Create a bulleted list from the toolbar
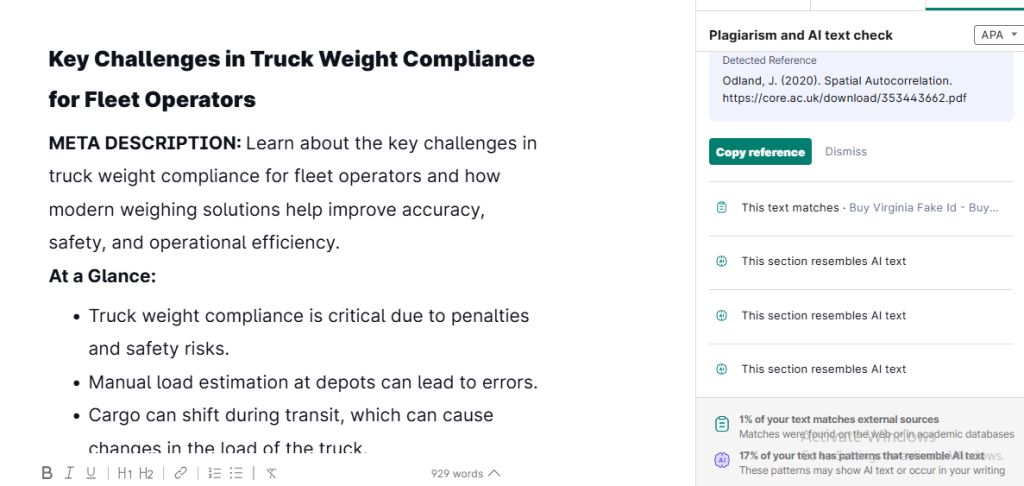 pyautogui.click(x=236, y=473)
